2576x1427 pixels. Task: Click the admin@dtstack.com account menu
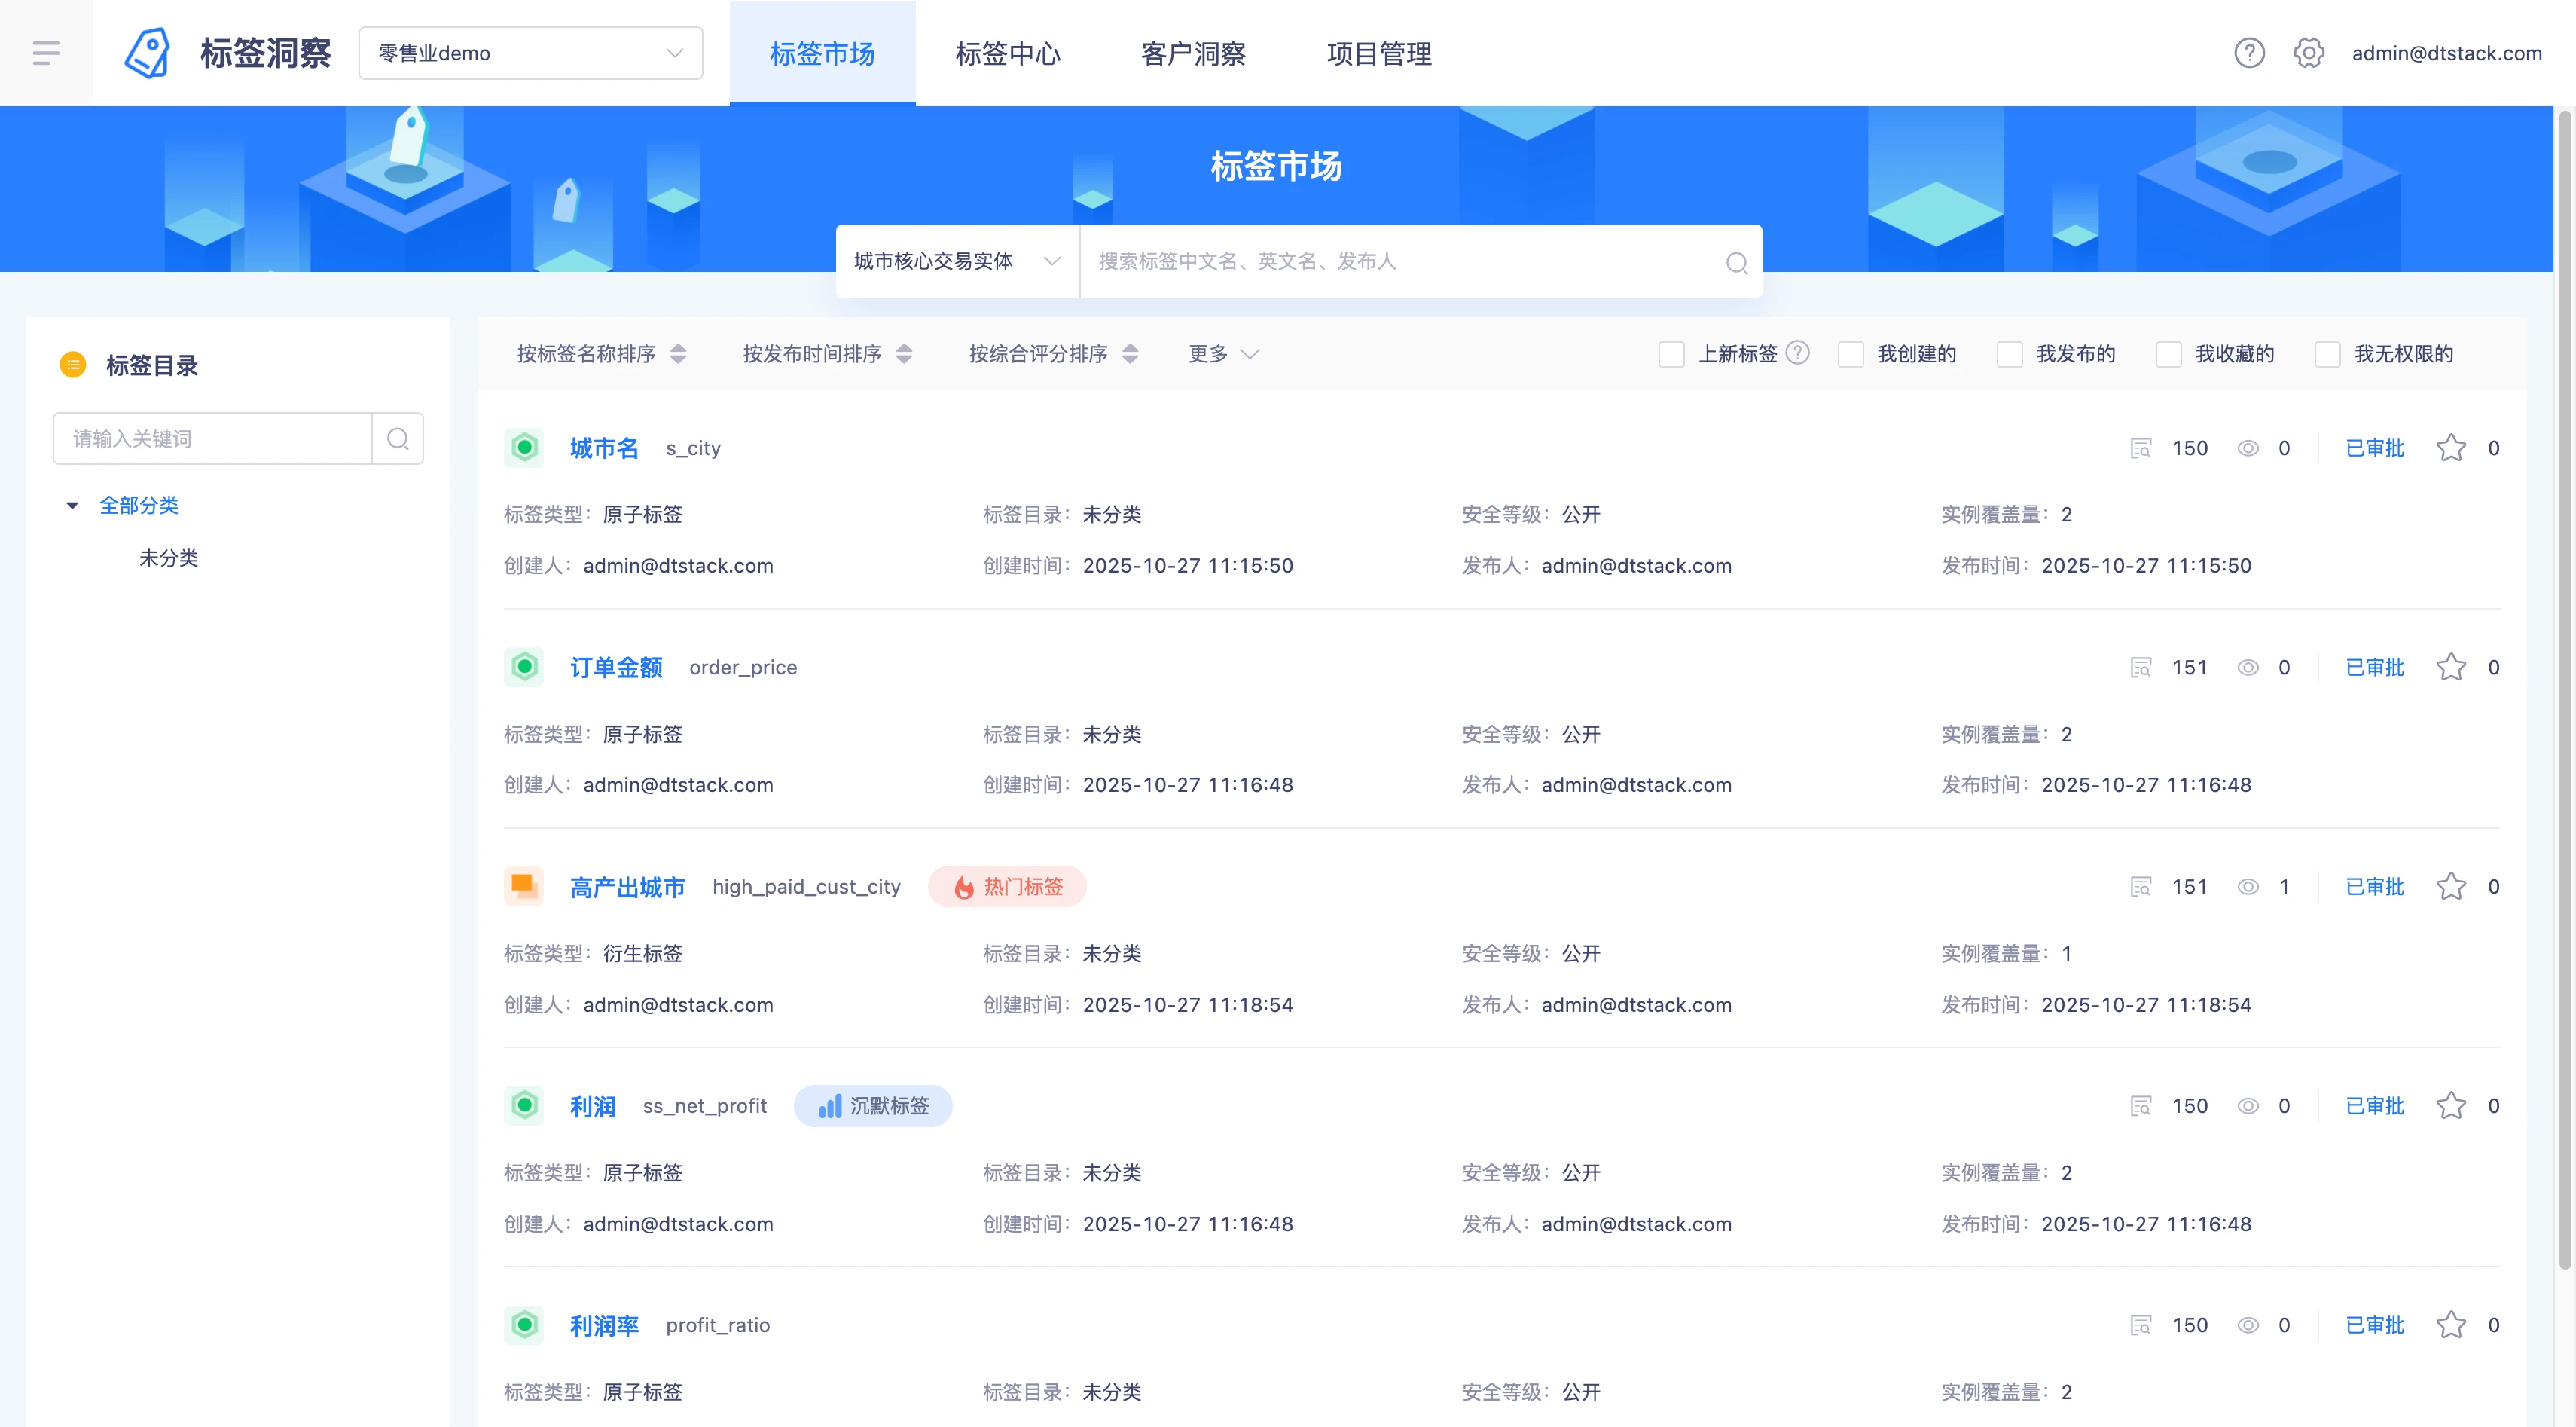coord(2446,53)
